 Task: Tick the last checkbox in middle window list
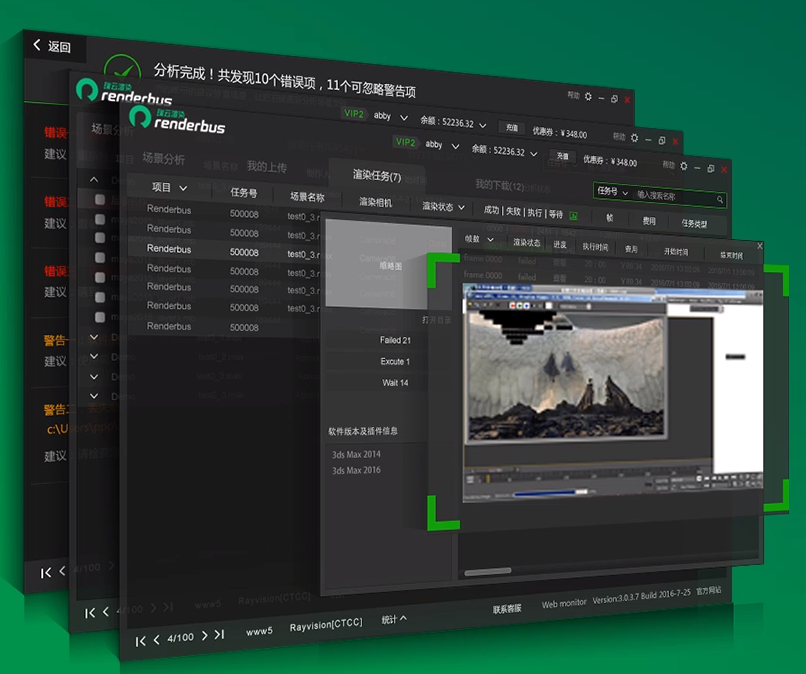tap(100, 317)
